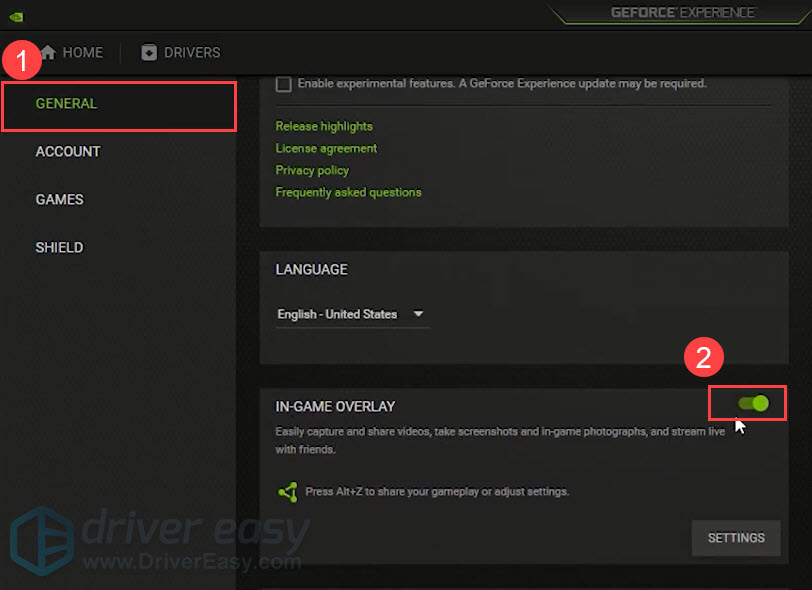This screenshot has width=812, height=590.
Task: Click Frequently asked questions link
Action: click(348, 192)
